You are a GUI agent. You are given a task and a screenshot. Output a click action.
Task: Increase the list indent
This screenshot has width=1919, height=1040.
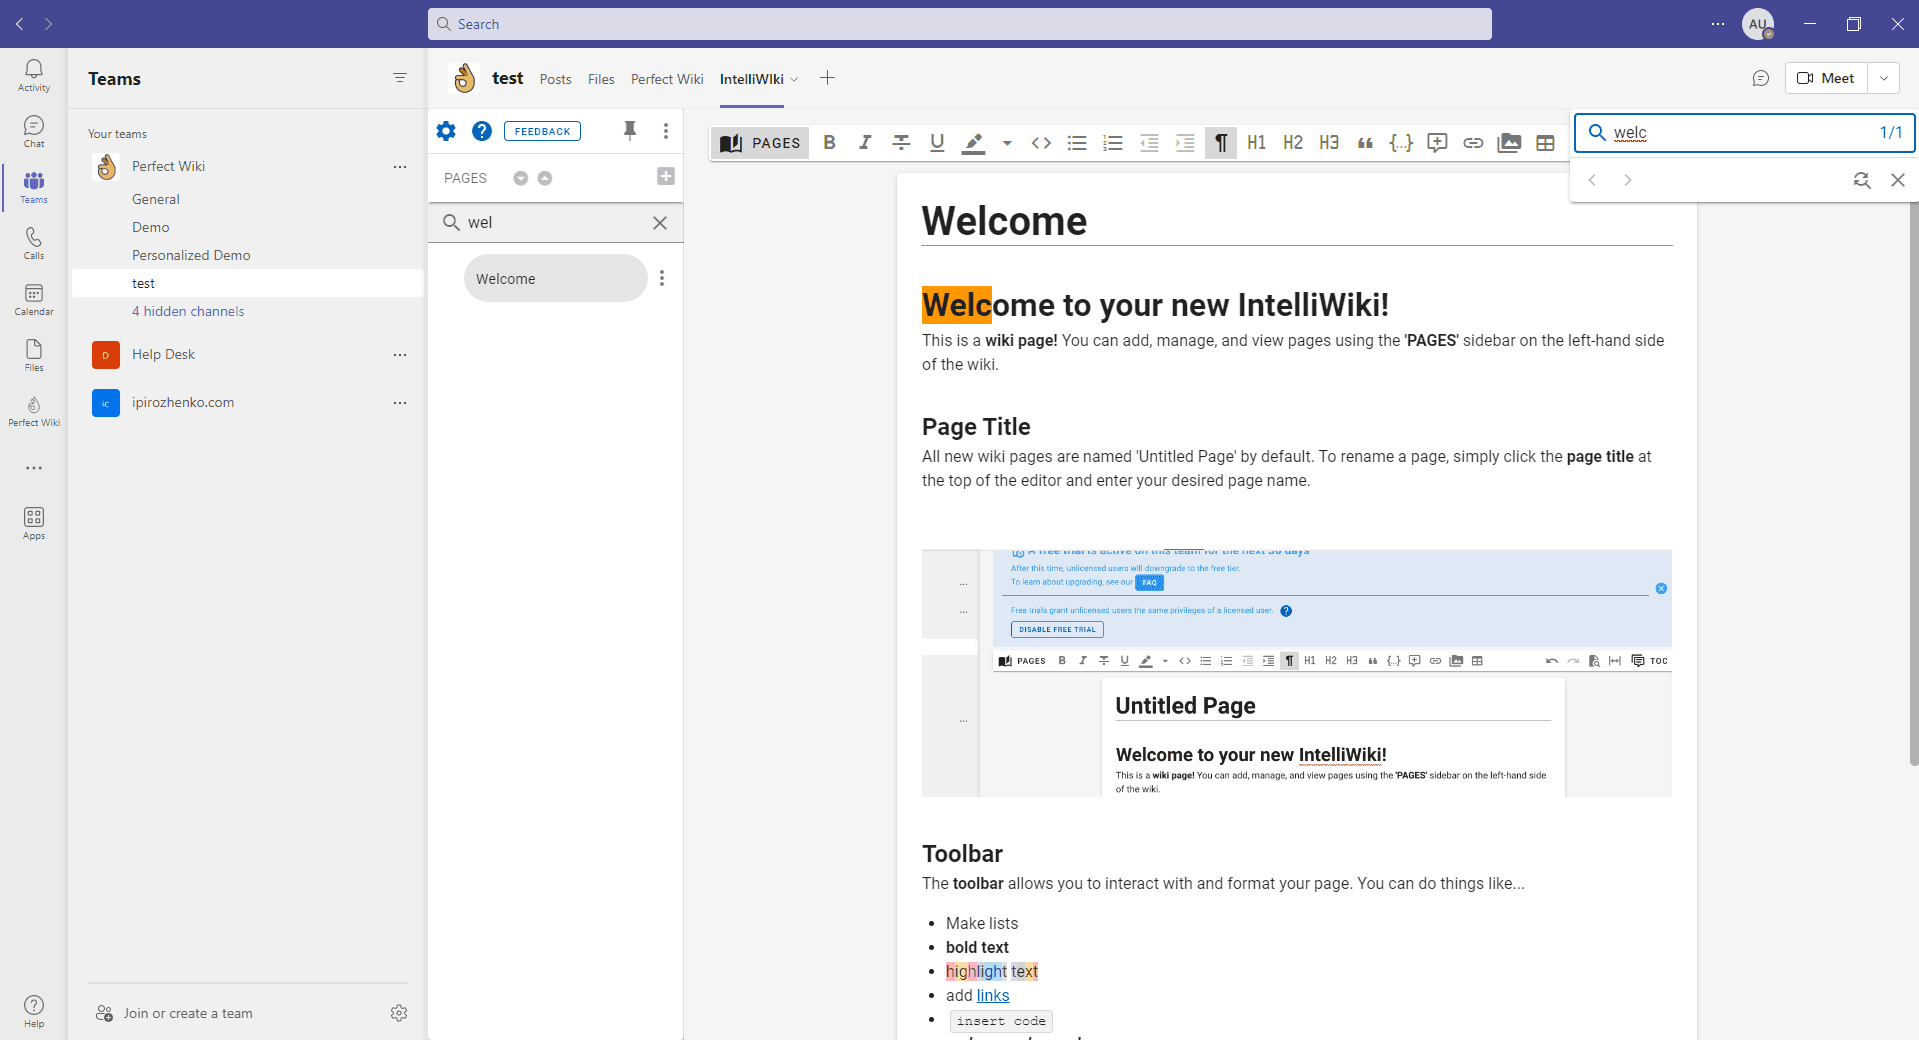pyautogui.click(x=1185, y=143)
